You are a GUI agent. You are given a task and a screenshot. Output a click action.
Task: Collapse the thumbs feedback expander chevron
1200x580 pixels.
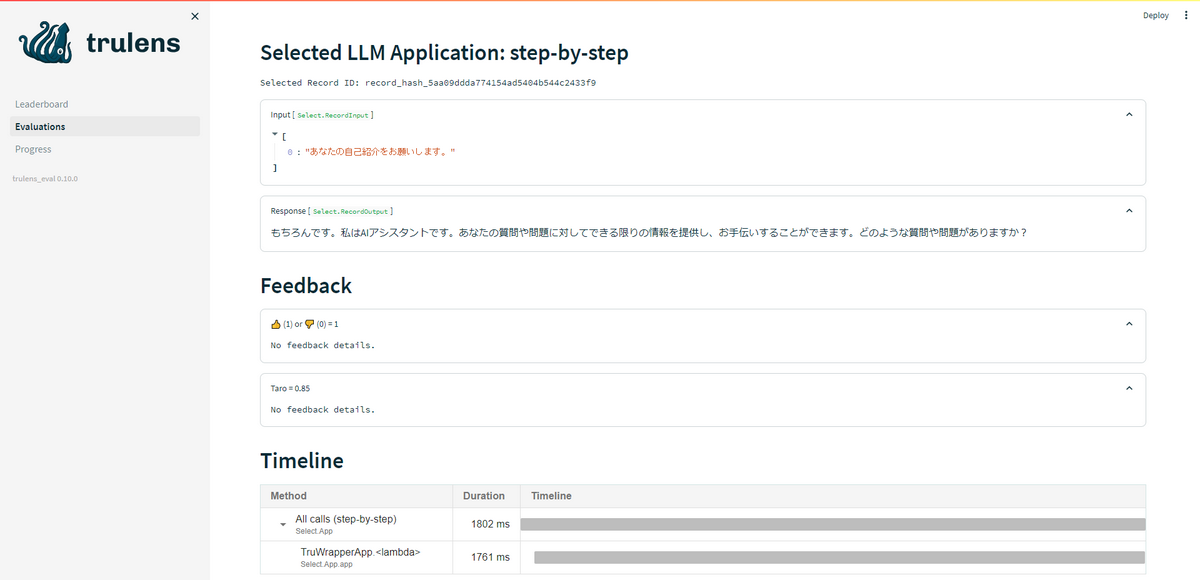(1129, 324)
